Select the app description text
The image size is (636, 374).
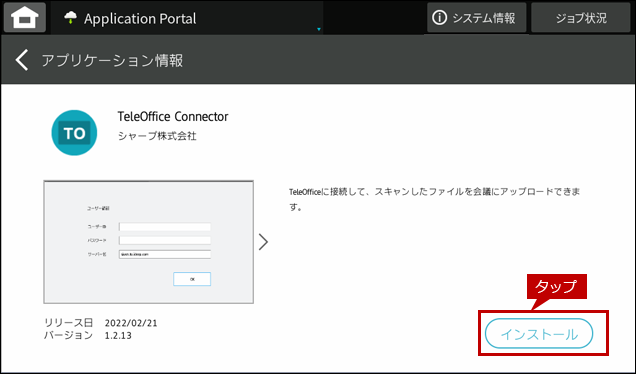(x=434, y=199)
